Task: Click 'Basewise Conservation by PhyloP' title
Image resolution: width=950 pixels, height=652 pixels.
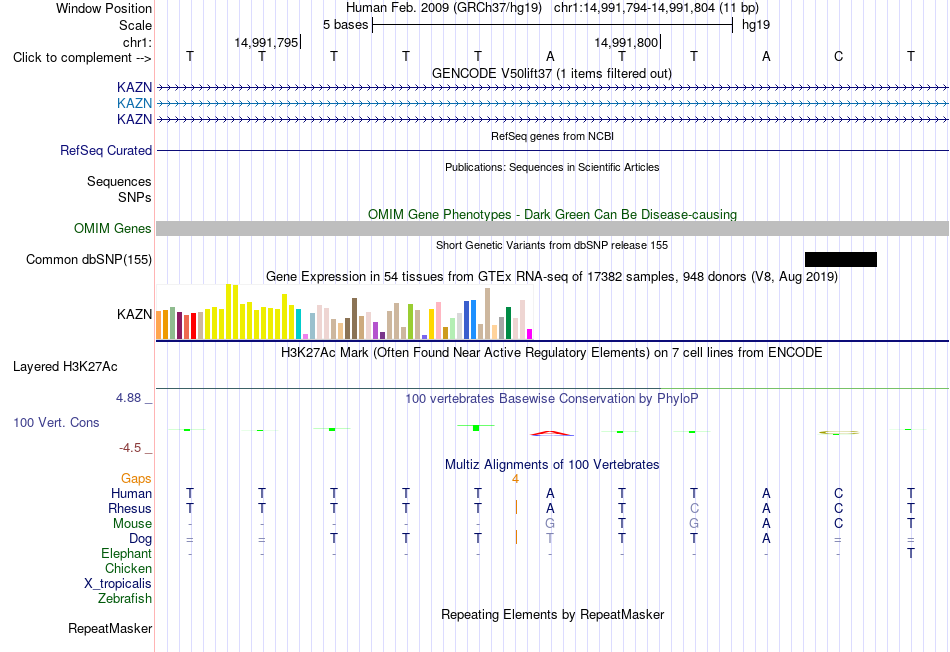Action: [551, 399]
